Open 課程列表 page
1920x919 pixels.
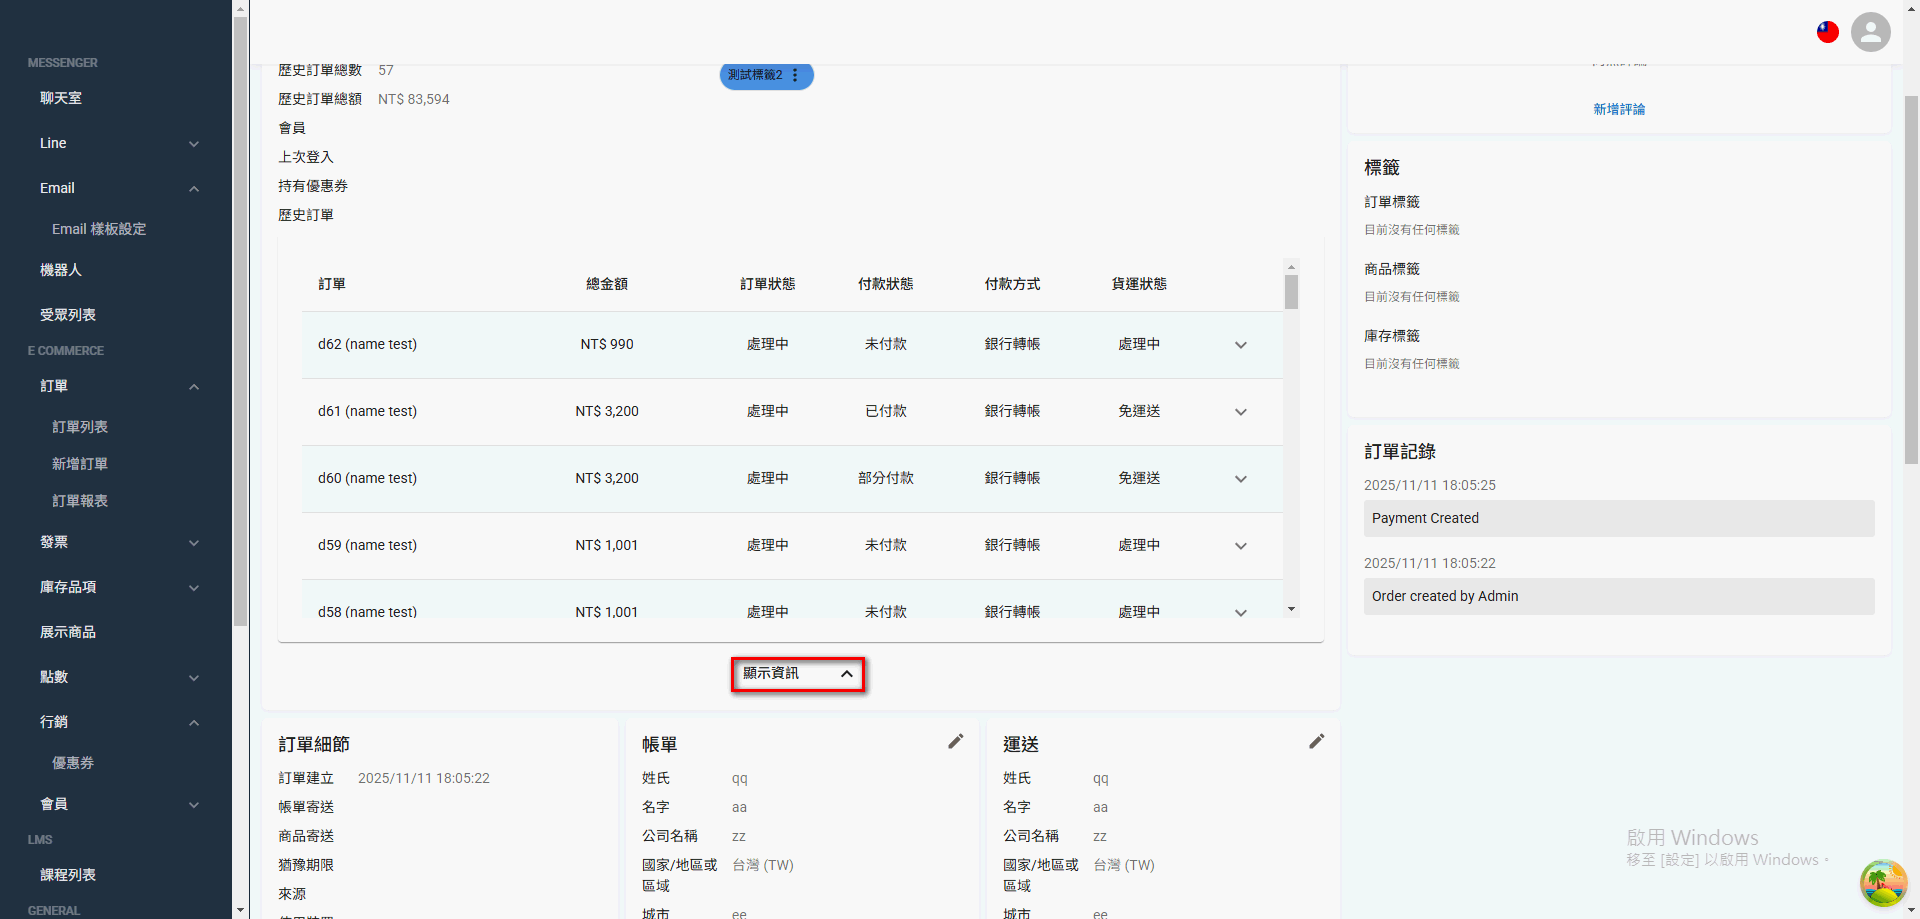(68, 875)
